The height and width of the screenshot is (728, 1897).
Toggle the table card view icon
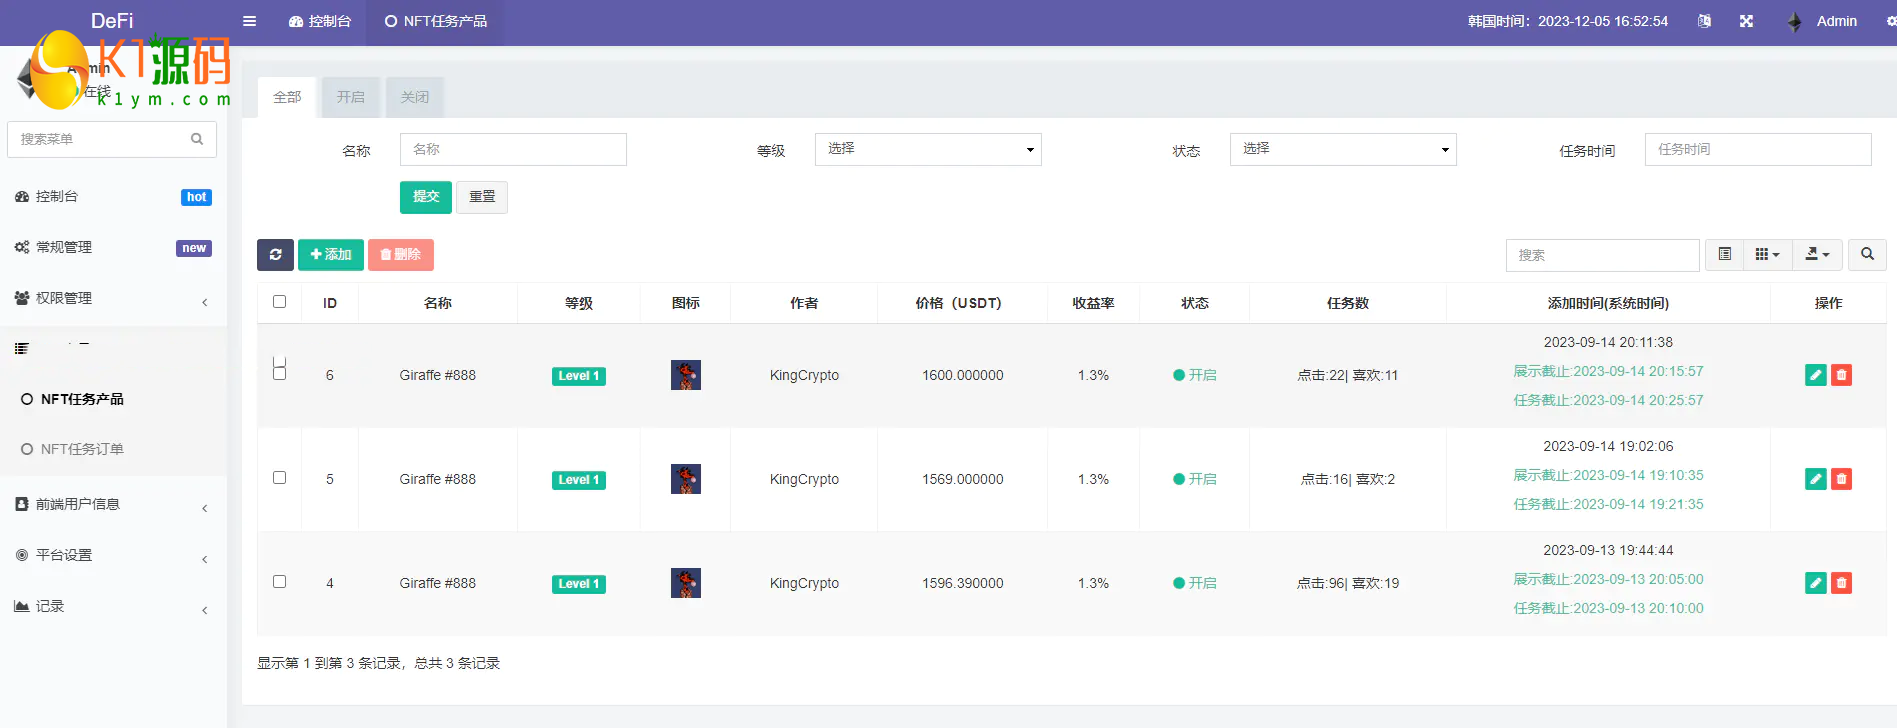click(x=1724, y=255)
